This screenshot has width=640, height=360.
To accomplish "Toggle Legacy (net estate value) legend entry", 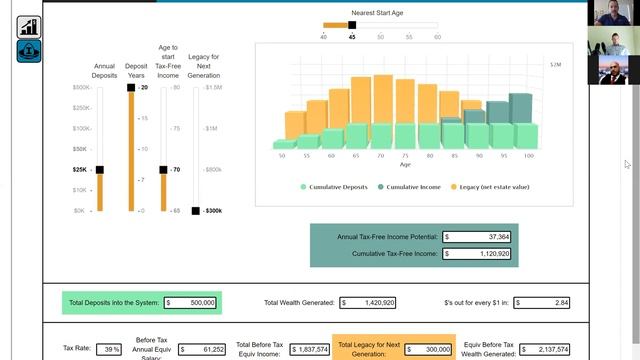I will point(490,187).
